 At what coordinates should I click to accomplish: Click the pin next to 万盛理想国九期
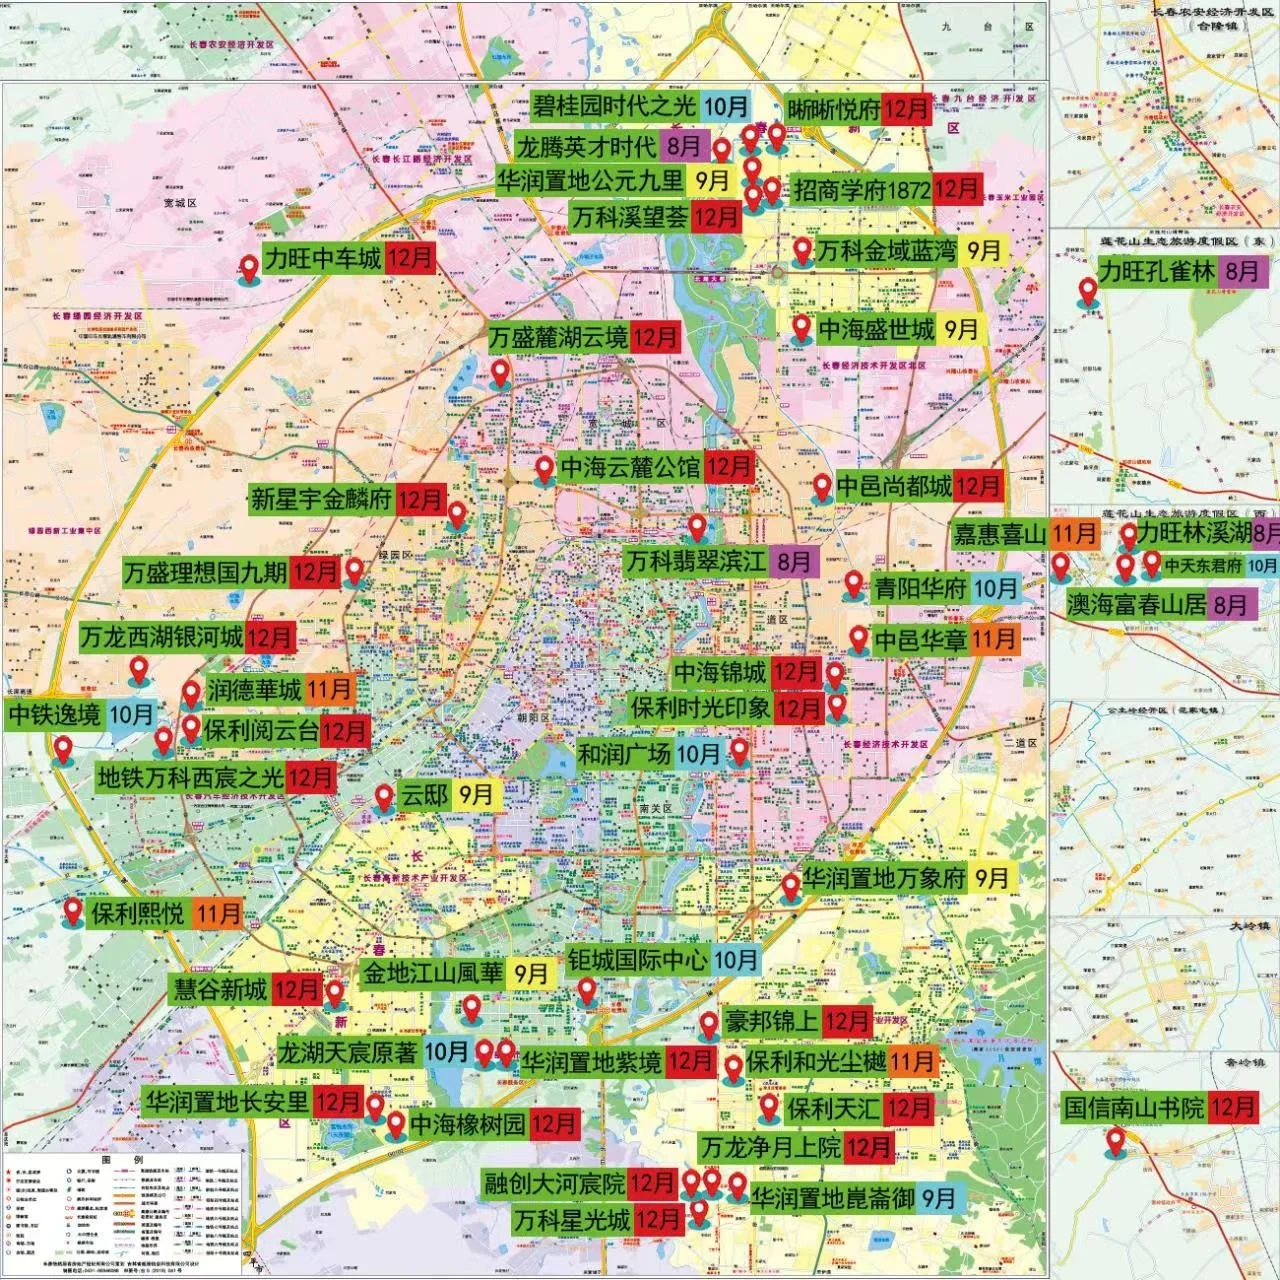tap(354, 572)
